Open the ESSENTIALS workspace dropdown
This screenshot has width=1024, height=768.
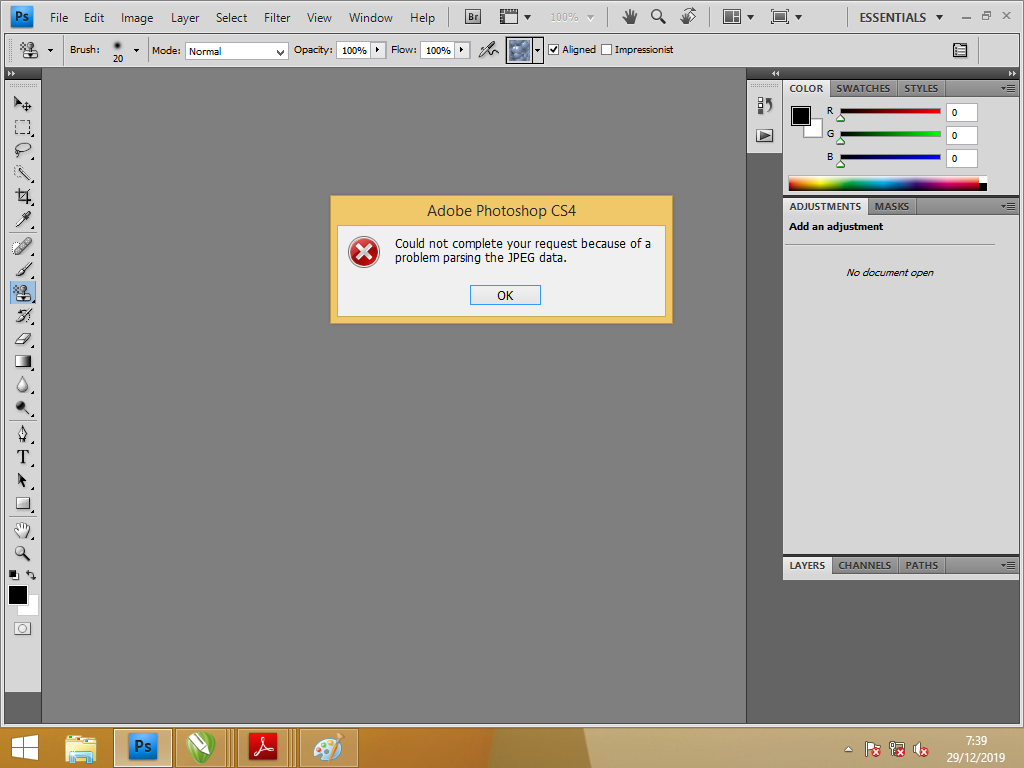pyautogui.click(x=901, y=18)
